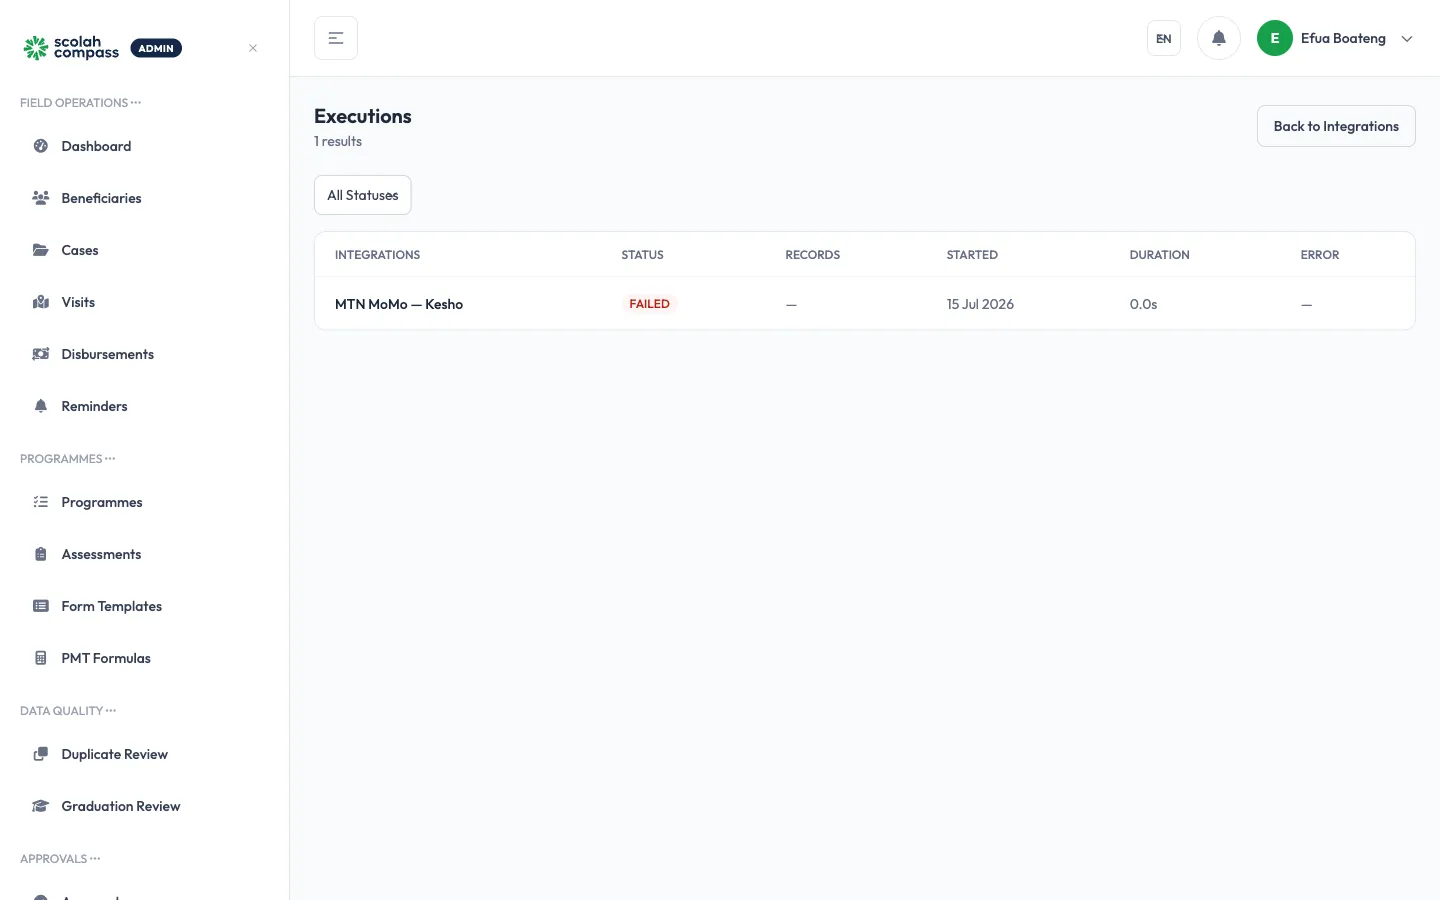The image size is (1440, 900).
Task: Toggle sidebar with hamburger menu button
Action: click(336, 38)
